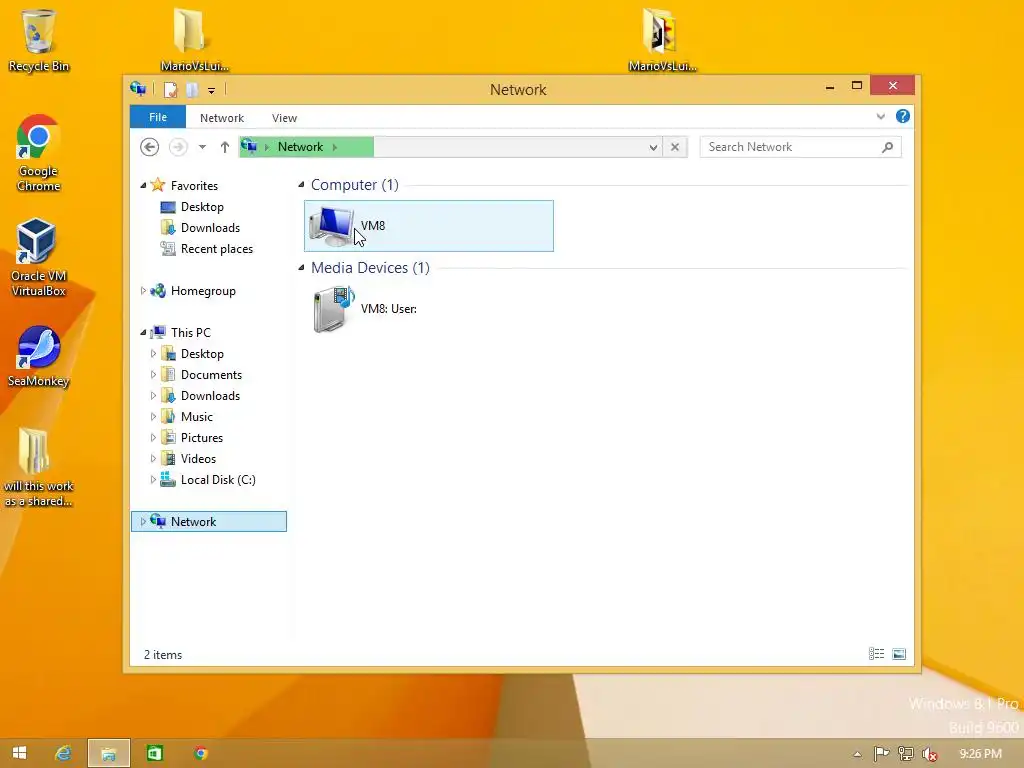Open Action Center flag icon
Screen dimensions: 1024x768
(x=881, y=754)
